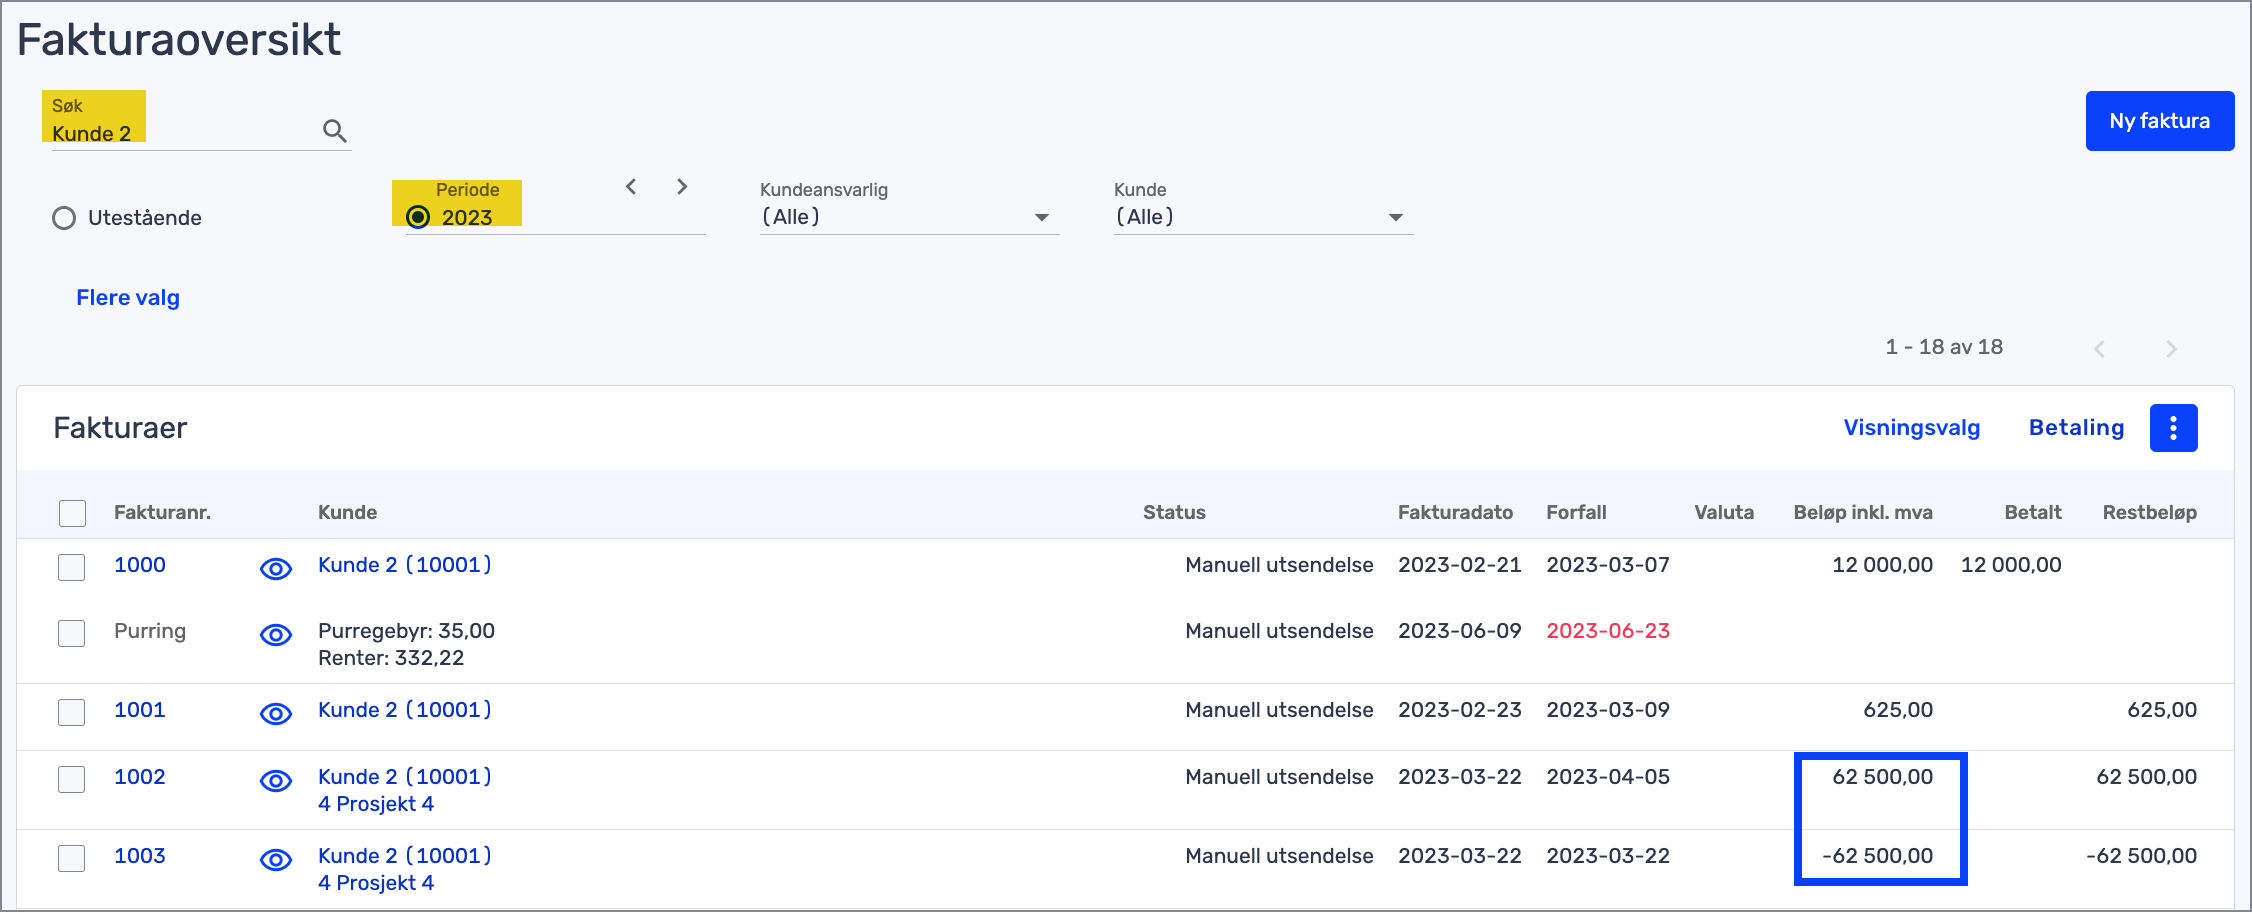Expand the Flere valg link

(x=128, y=298)
